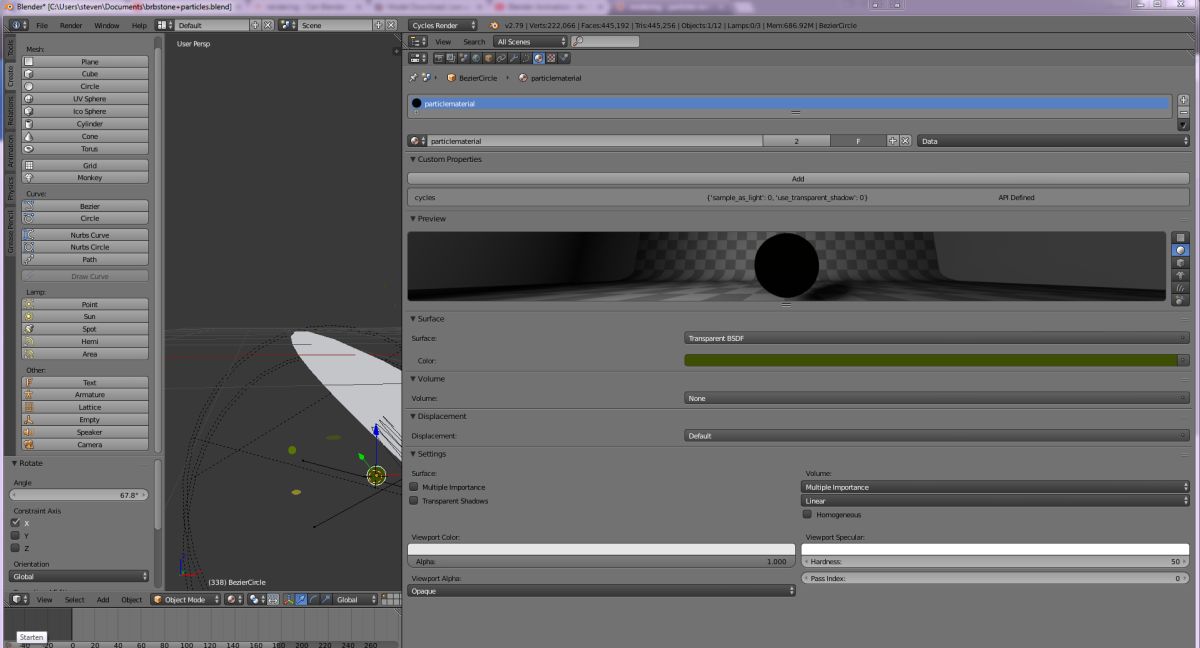Open the Viewport Alpha Opaque dropdown
1200x648 pixels.
tap(602, 591)
